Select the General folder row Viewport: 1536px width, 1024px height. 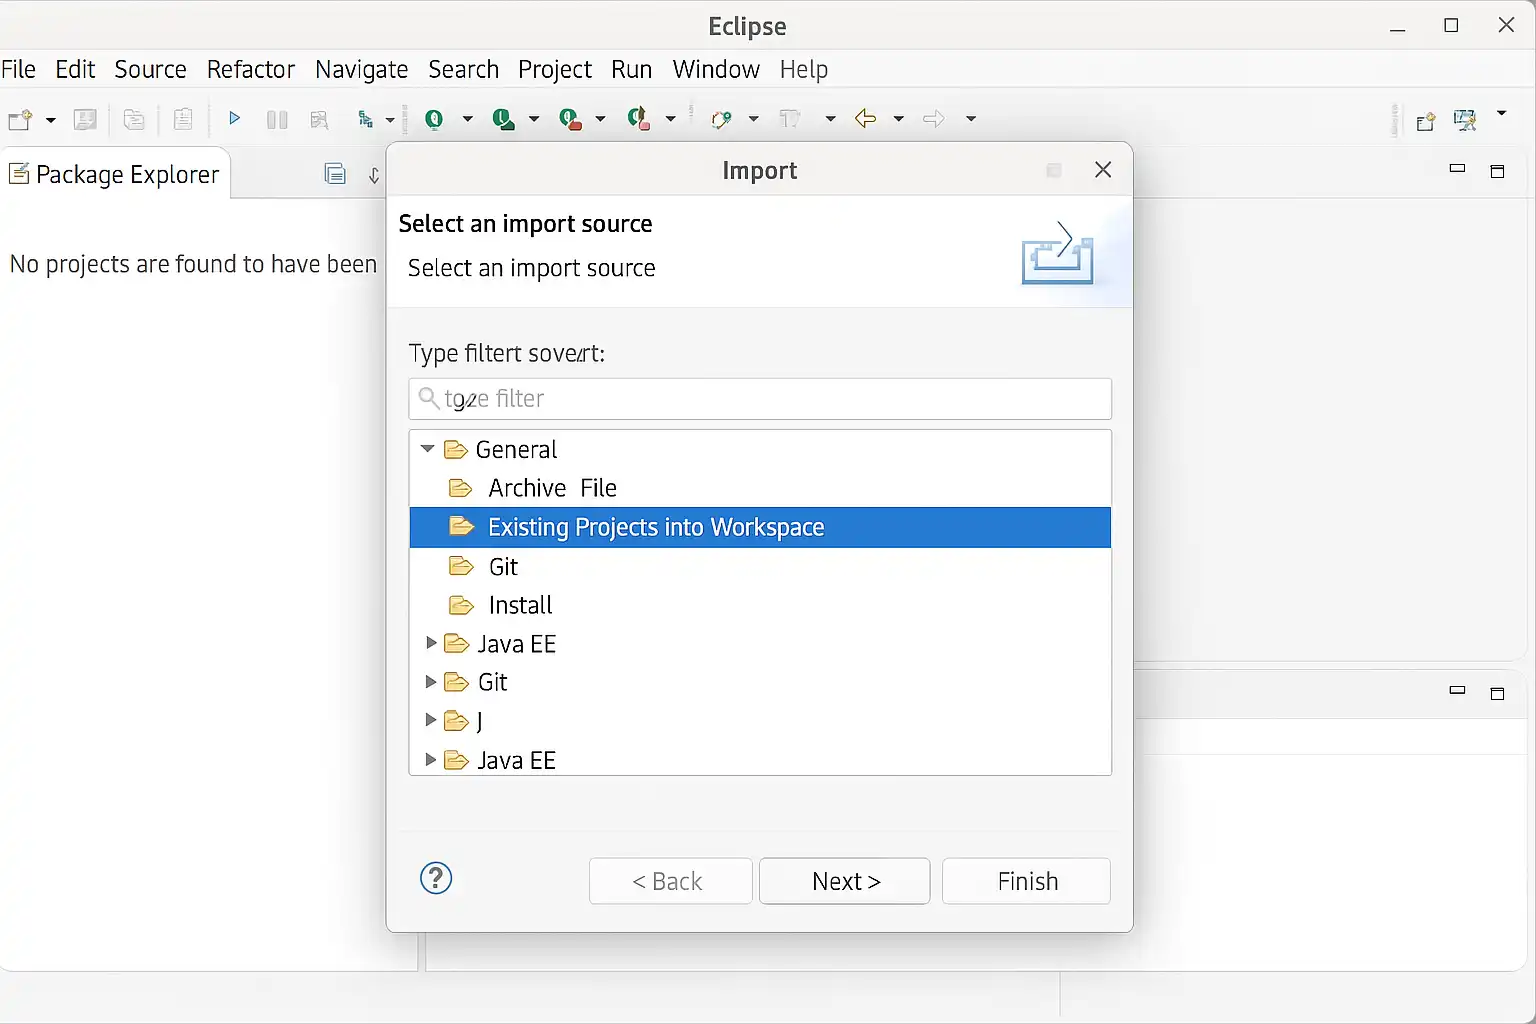tap(760, 449)
